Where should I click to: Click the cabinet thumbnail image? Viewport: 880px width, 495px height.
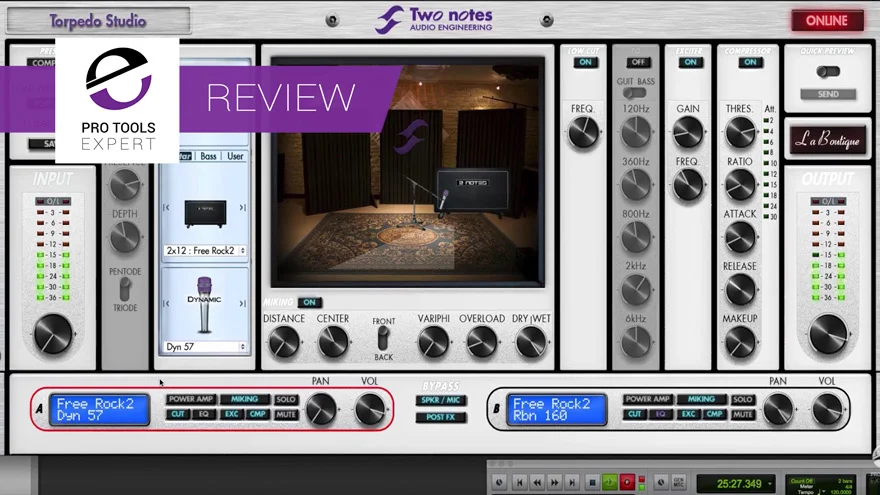(205, 213)
